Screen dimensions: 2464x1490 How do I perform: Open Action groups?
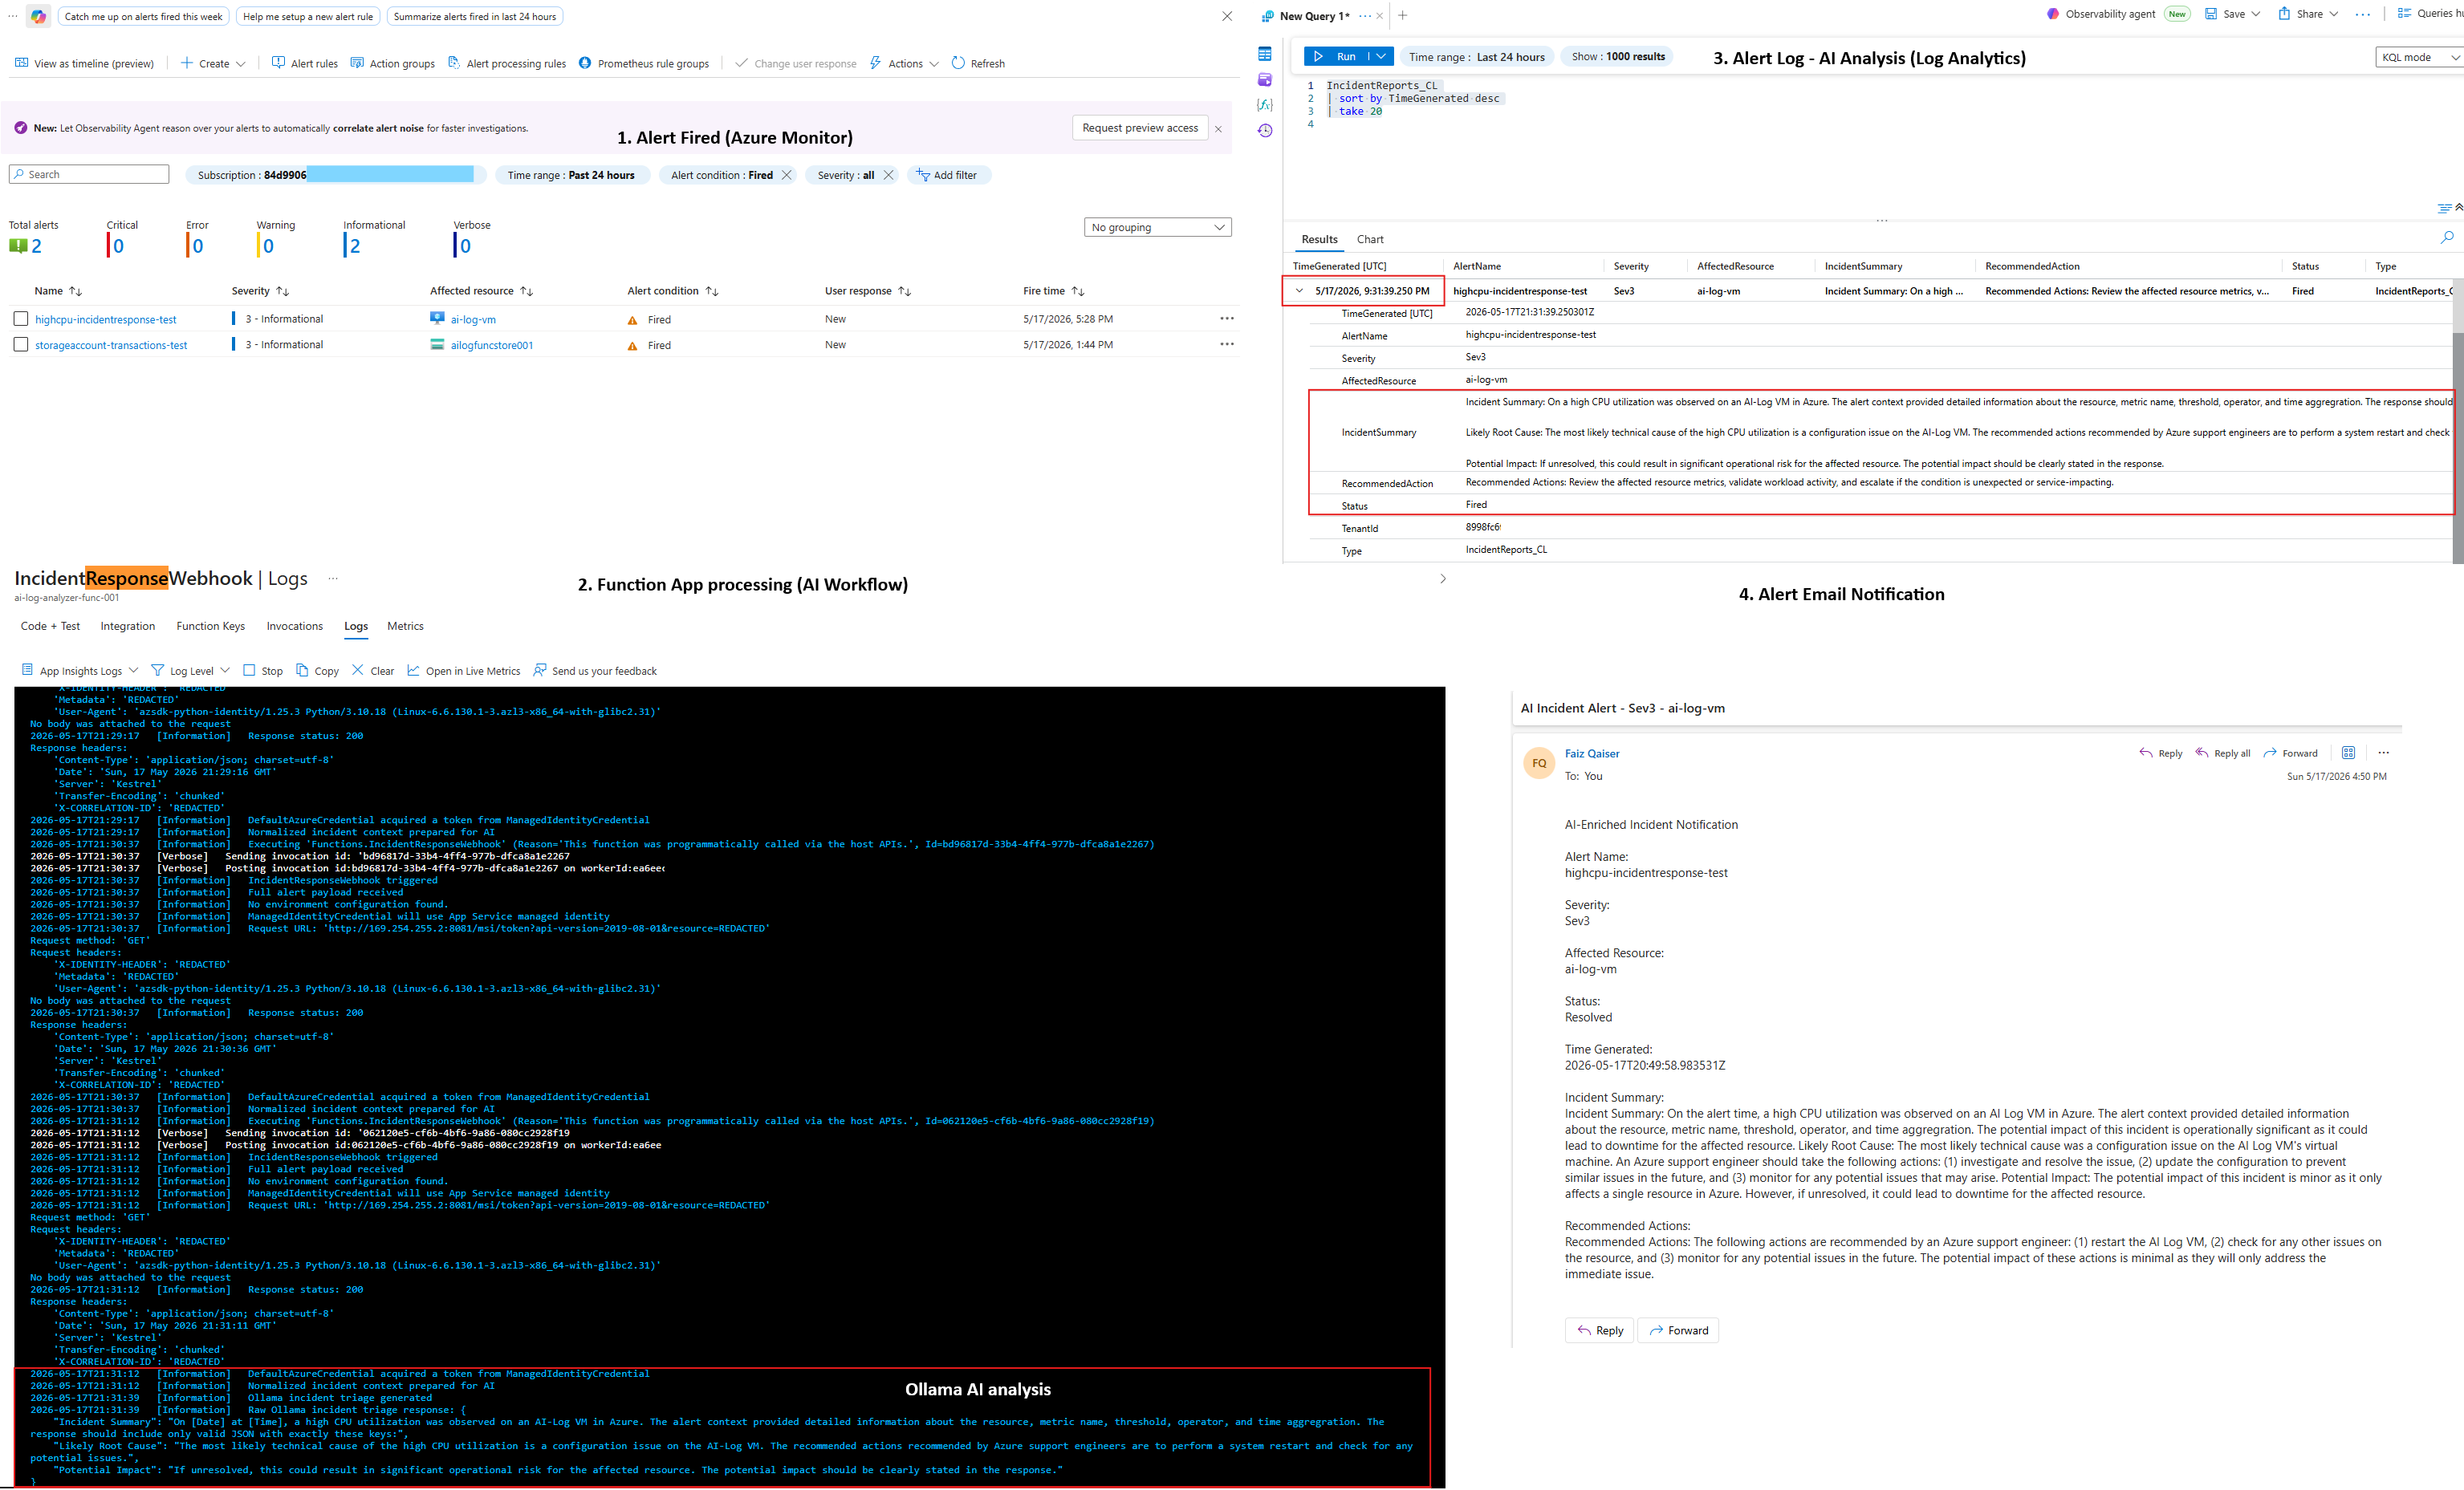pyautogui.click(x=393, y=63)
